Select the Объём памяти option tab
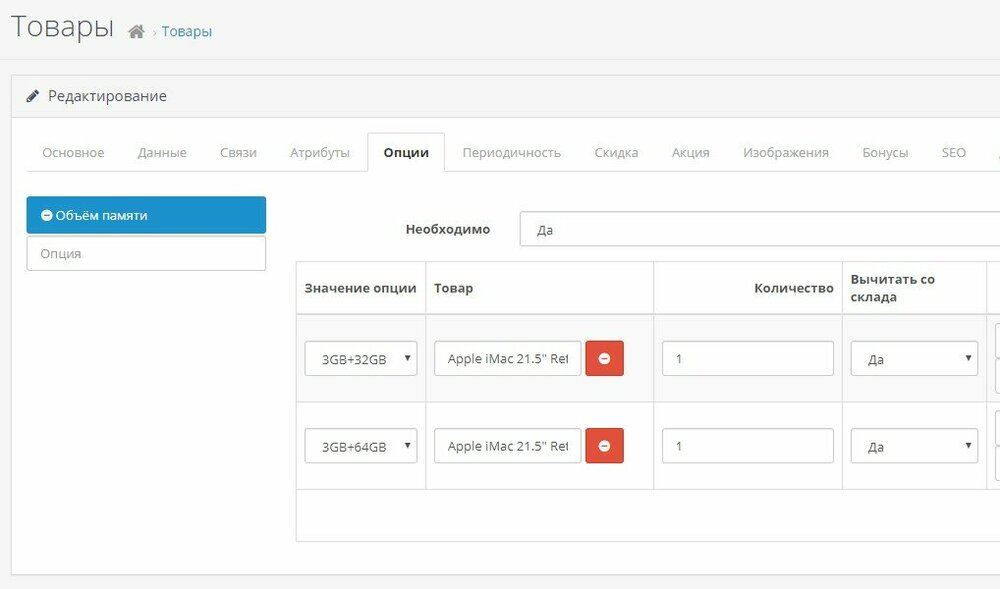This screenshot has height=589, width=1000. [x=146, y=215]
